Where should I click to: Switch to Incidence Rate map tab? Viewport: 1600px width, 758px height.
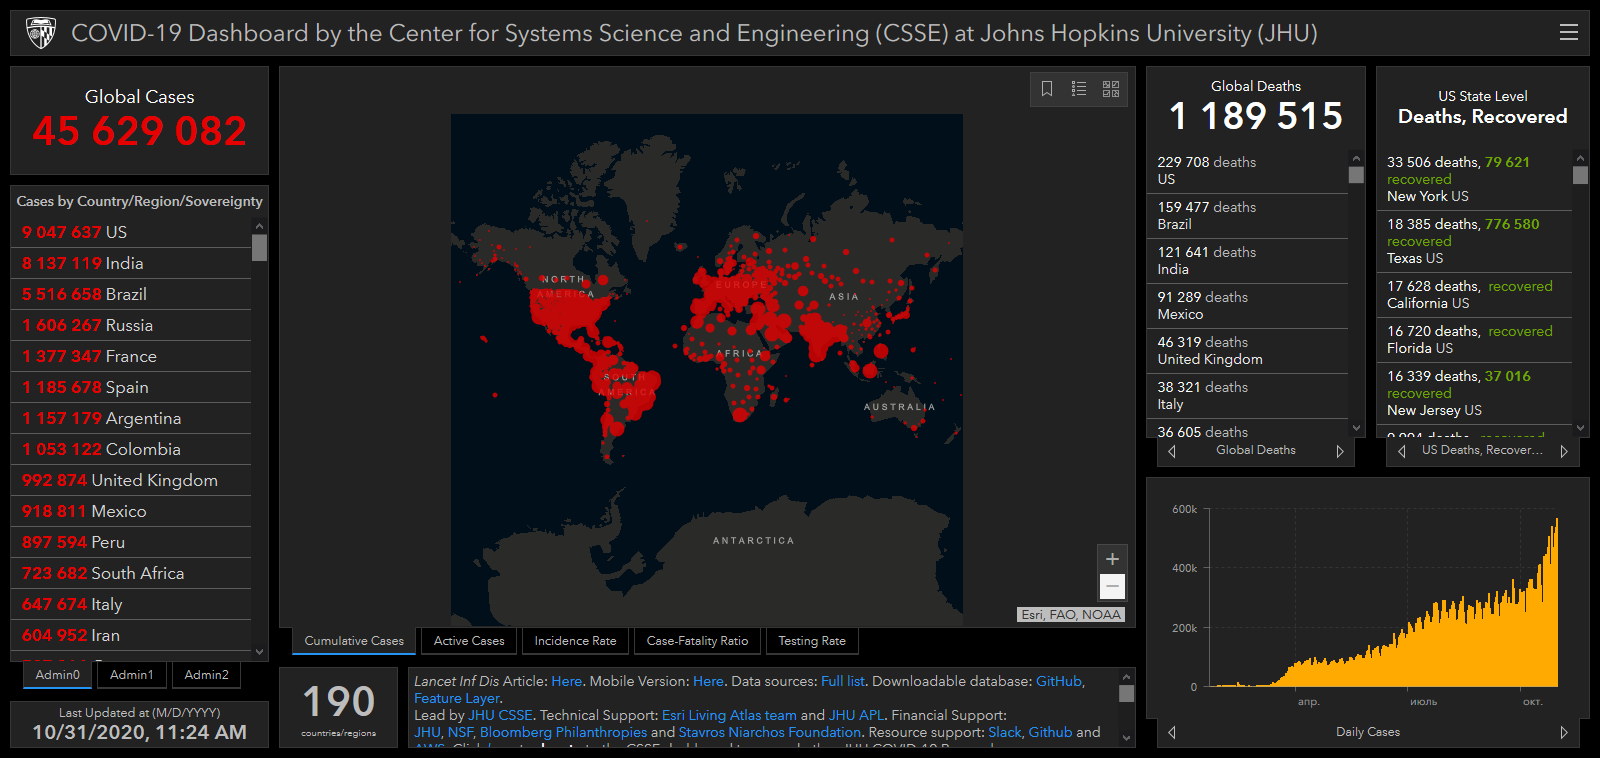575,641
